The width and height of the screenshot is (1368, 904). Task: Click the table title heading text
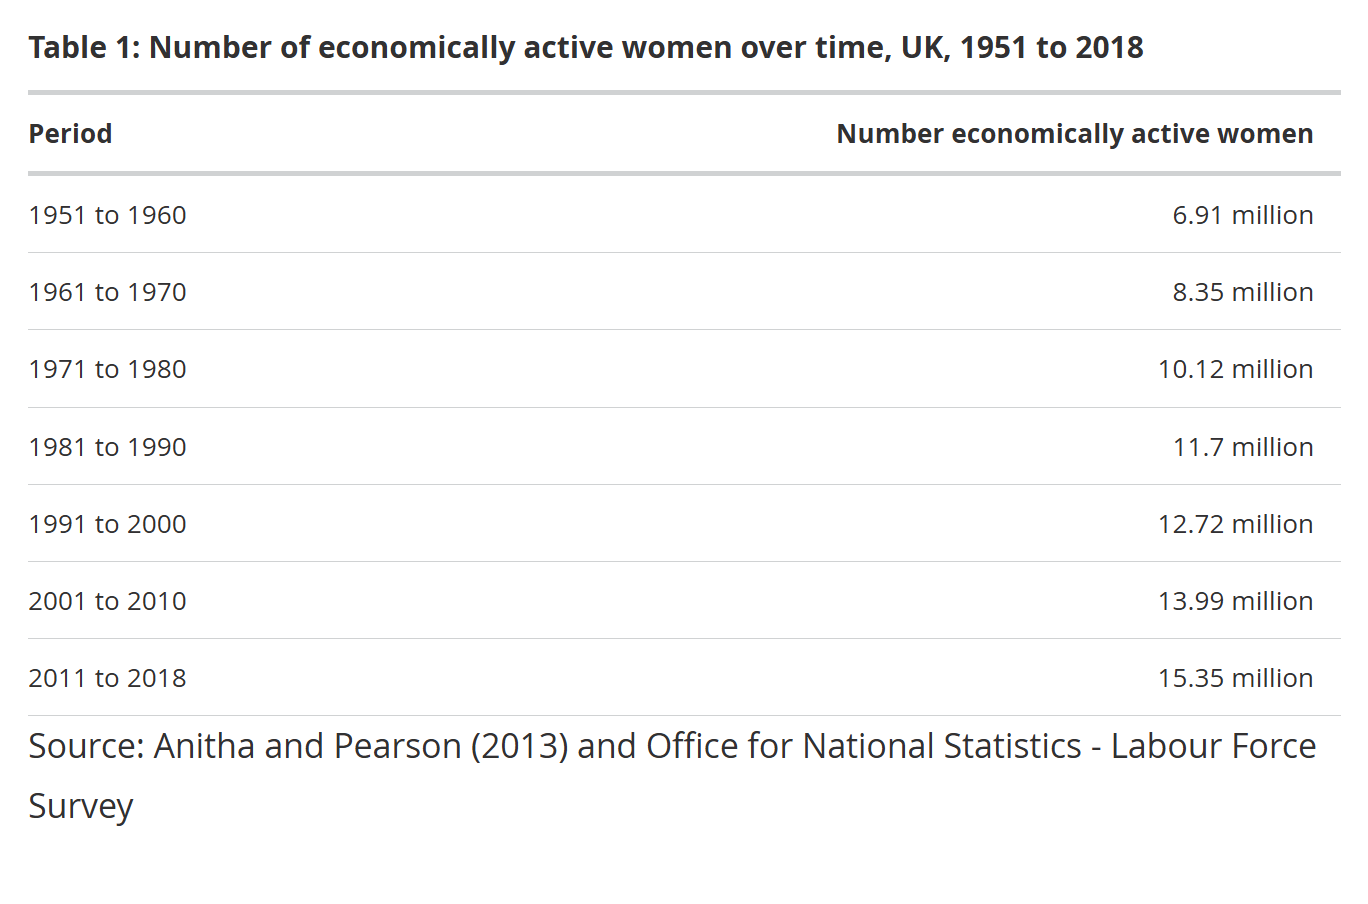pos(586,47)
